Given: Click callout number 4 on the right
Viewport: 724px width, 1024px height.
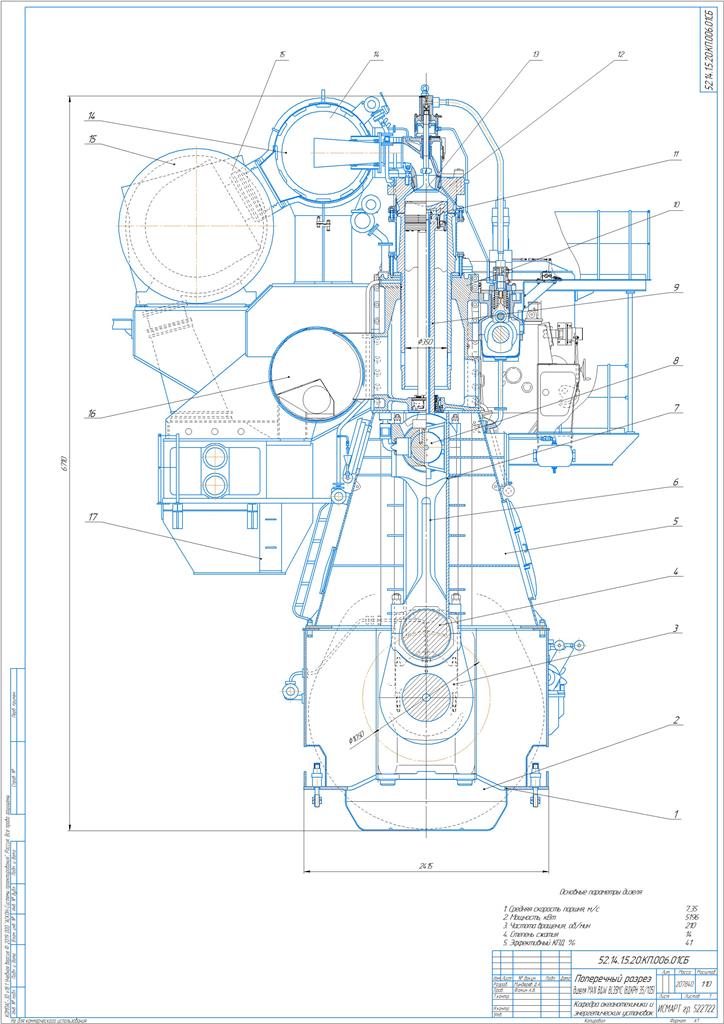Looking at the screenshot, I should pyautogui.click(x=677, y=572).
